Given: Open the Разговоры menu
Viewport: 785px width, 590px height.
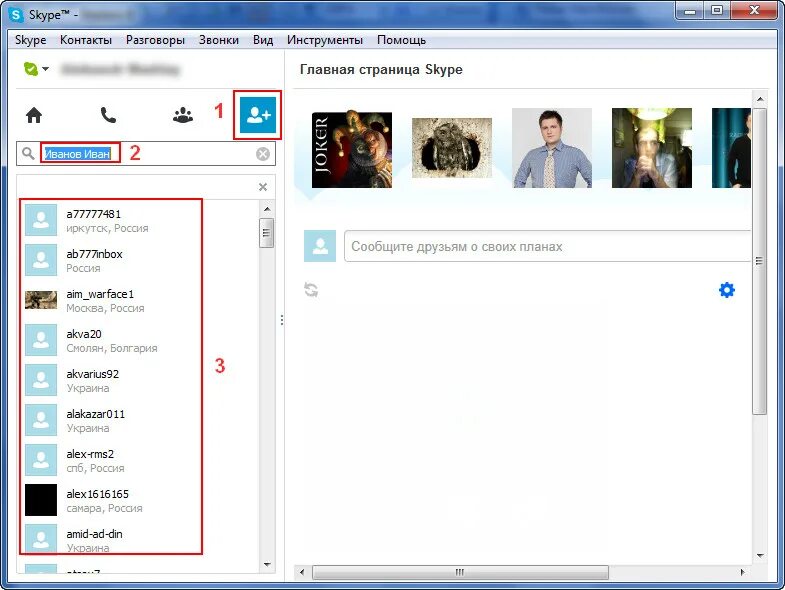Looking at the screenshot, I should point(155,40).
